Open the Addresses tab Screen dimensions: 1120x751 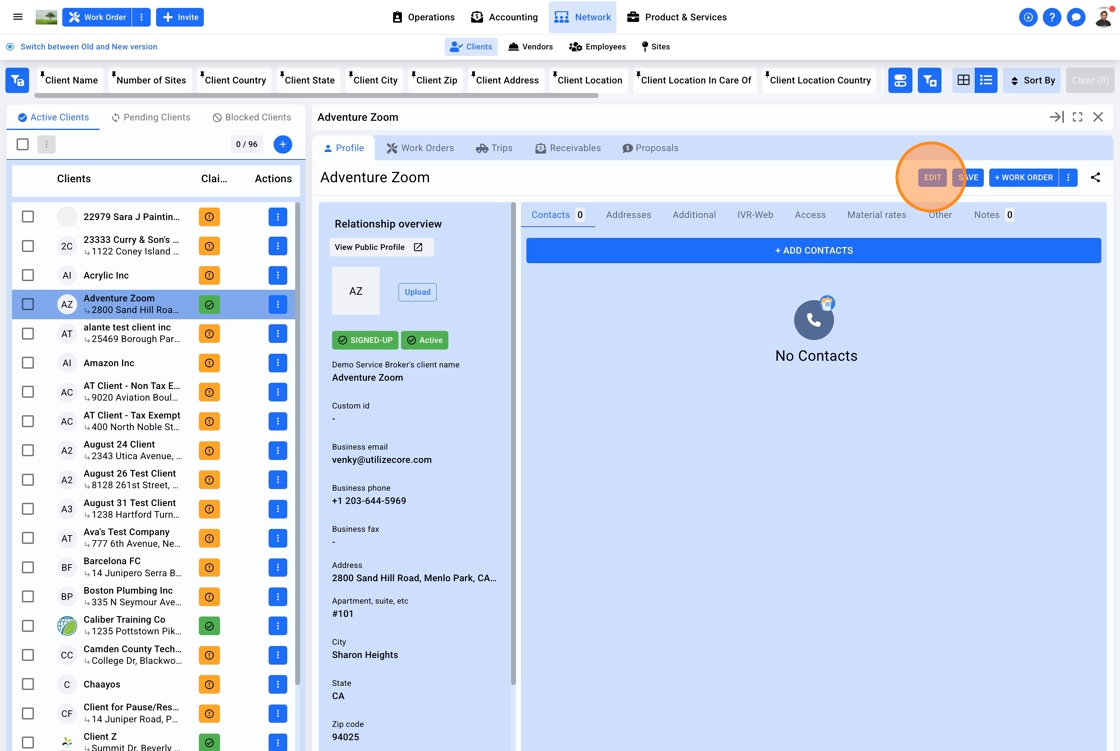pyautogui.click(x=629, y=214)
